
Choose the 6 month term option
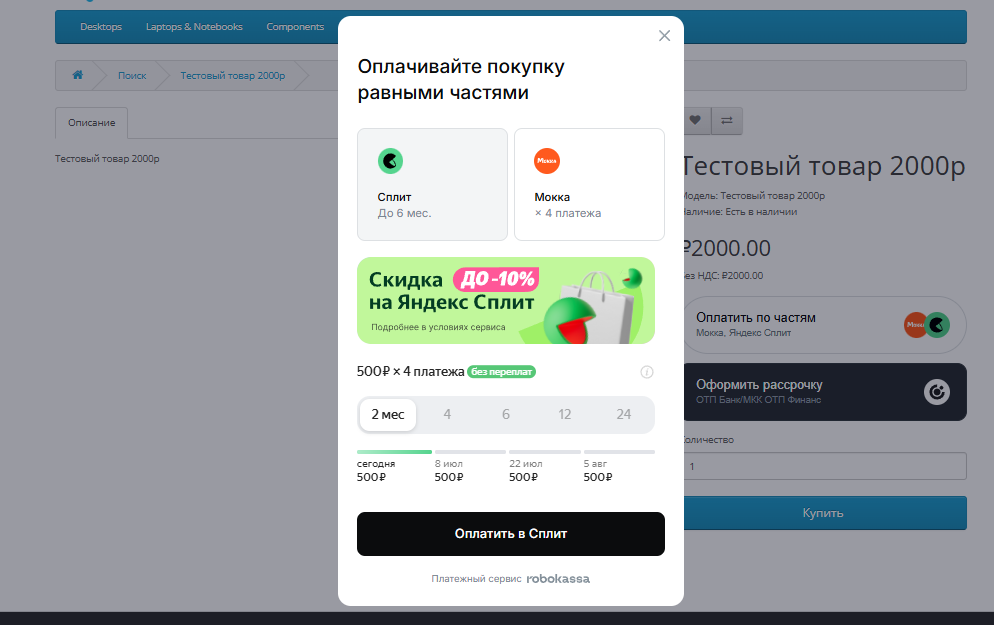click(506, 415)
